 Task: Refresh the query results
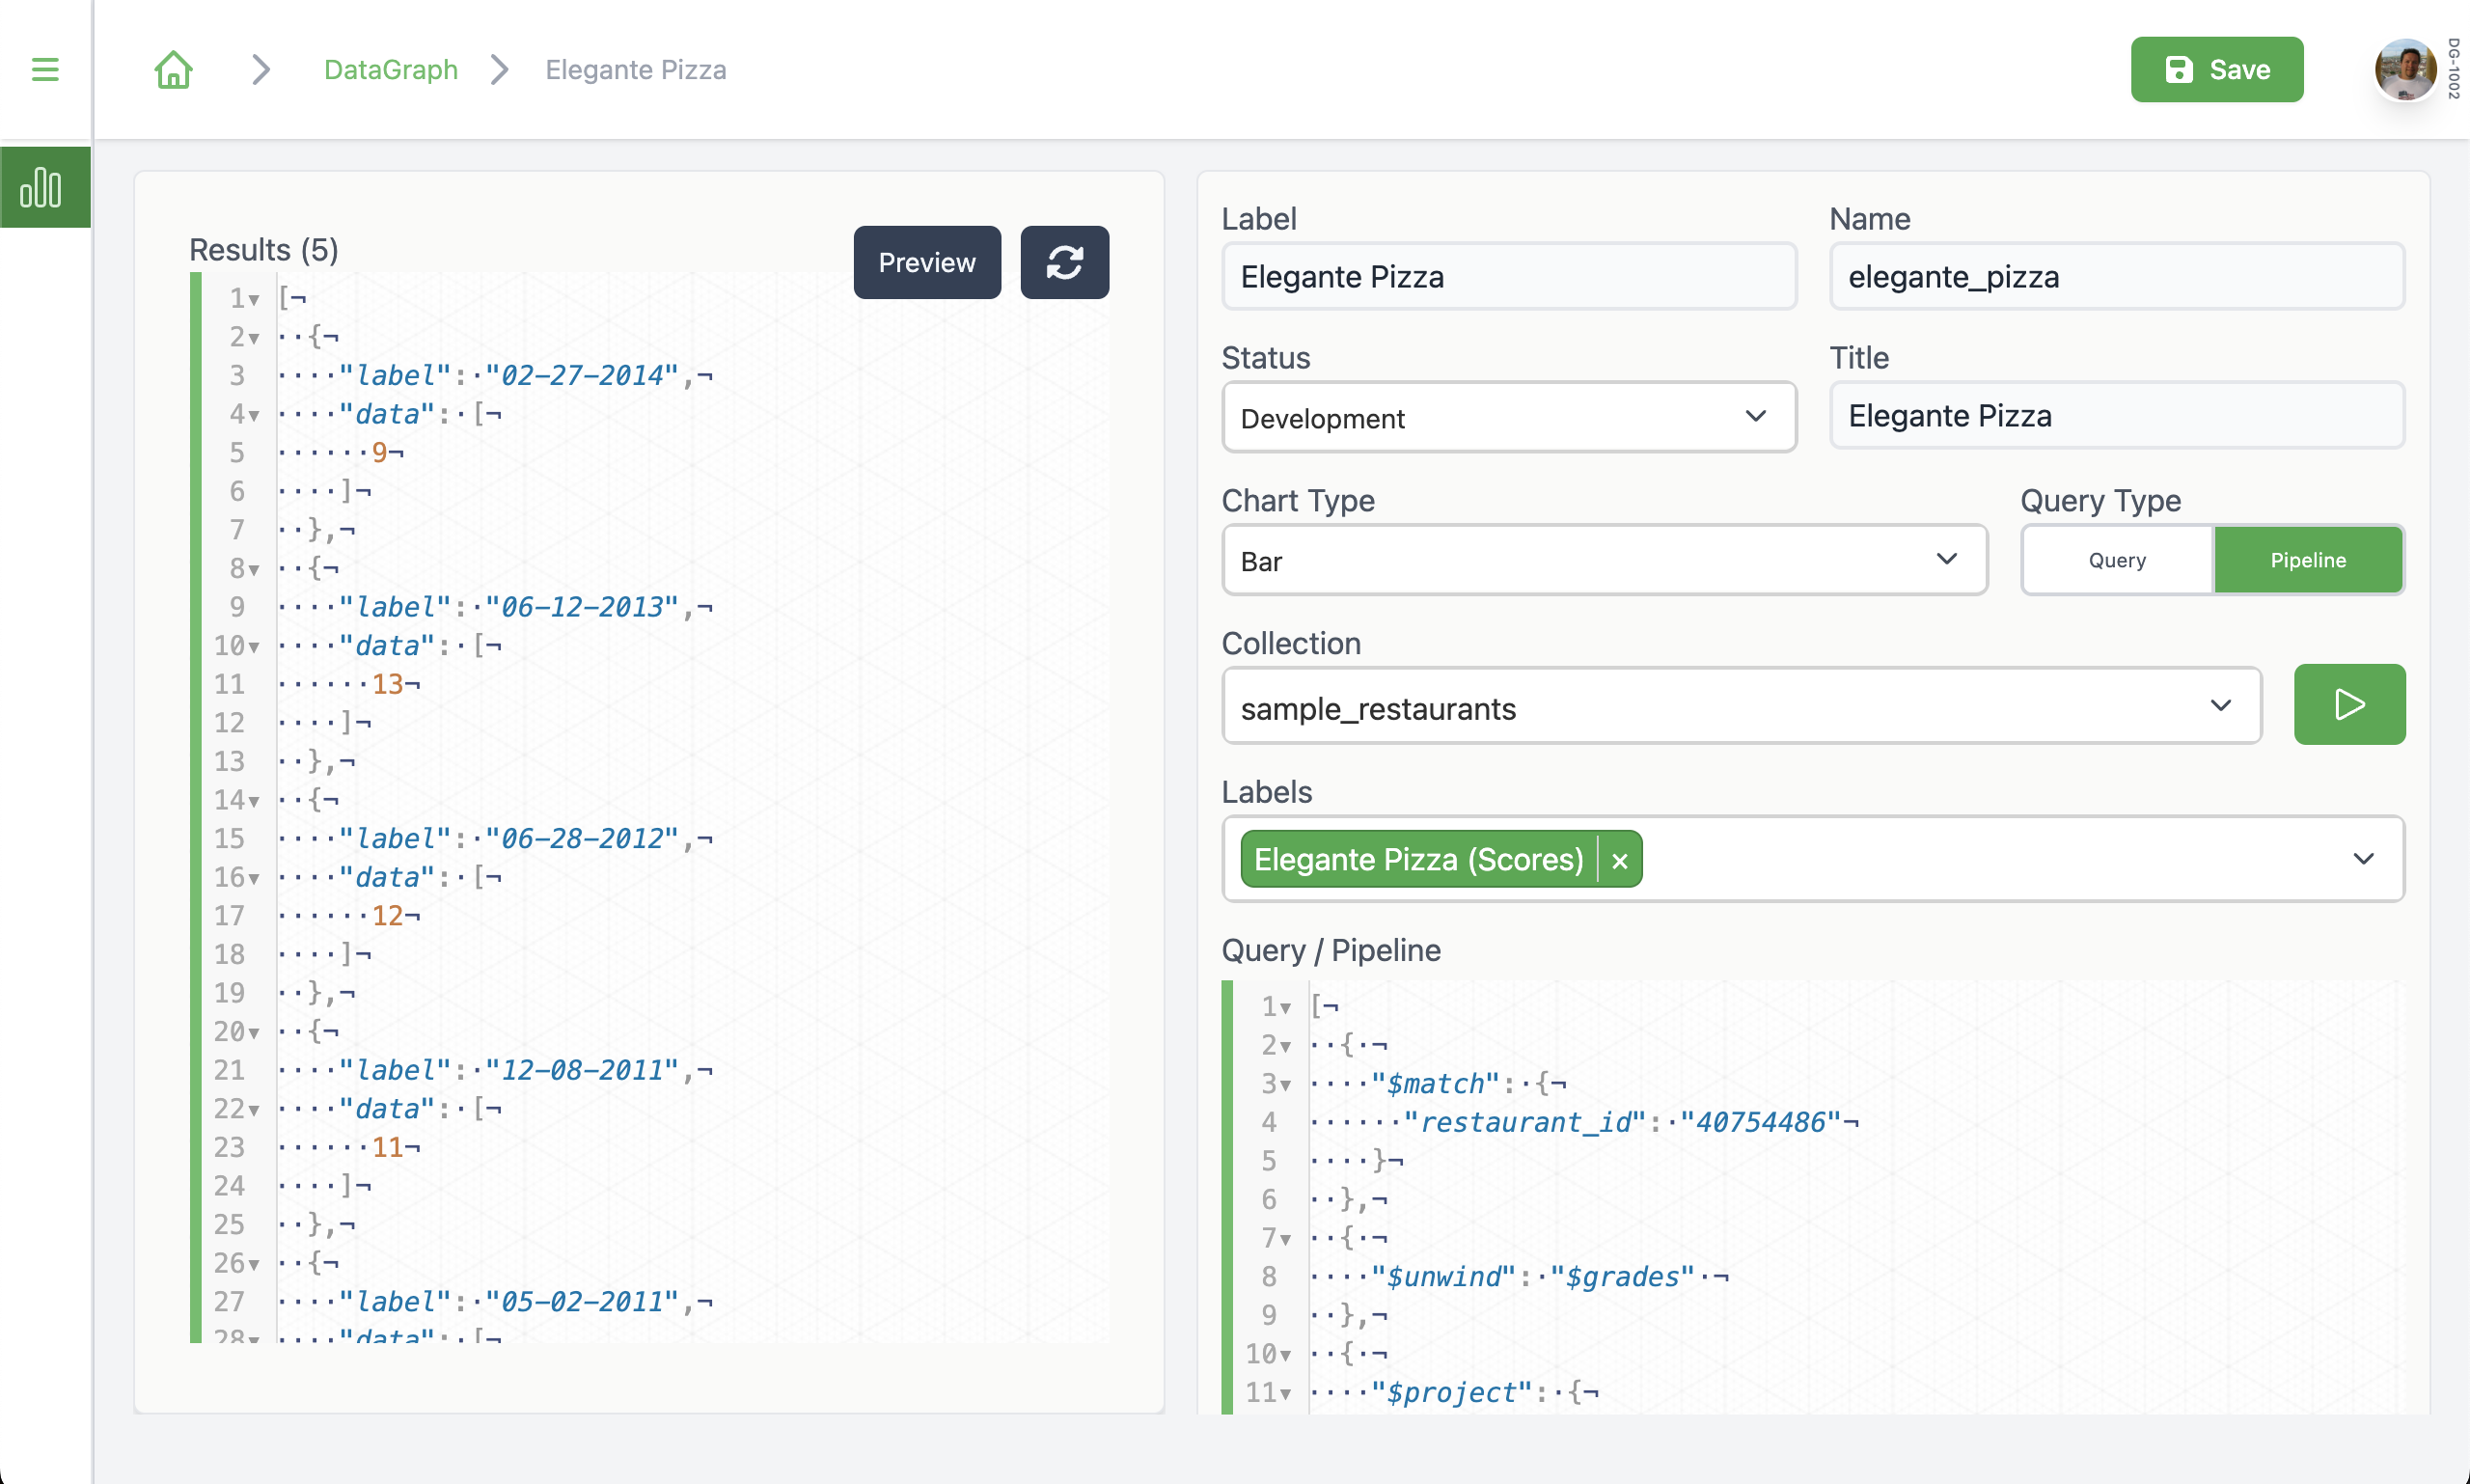coord(1064,262)
